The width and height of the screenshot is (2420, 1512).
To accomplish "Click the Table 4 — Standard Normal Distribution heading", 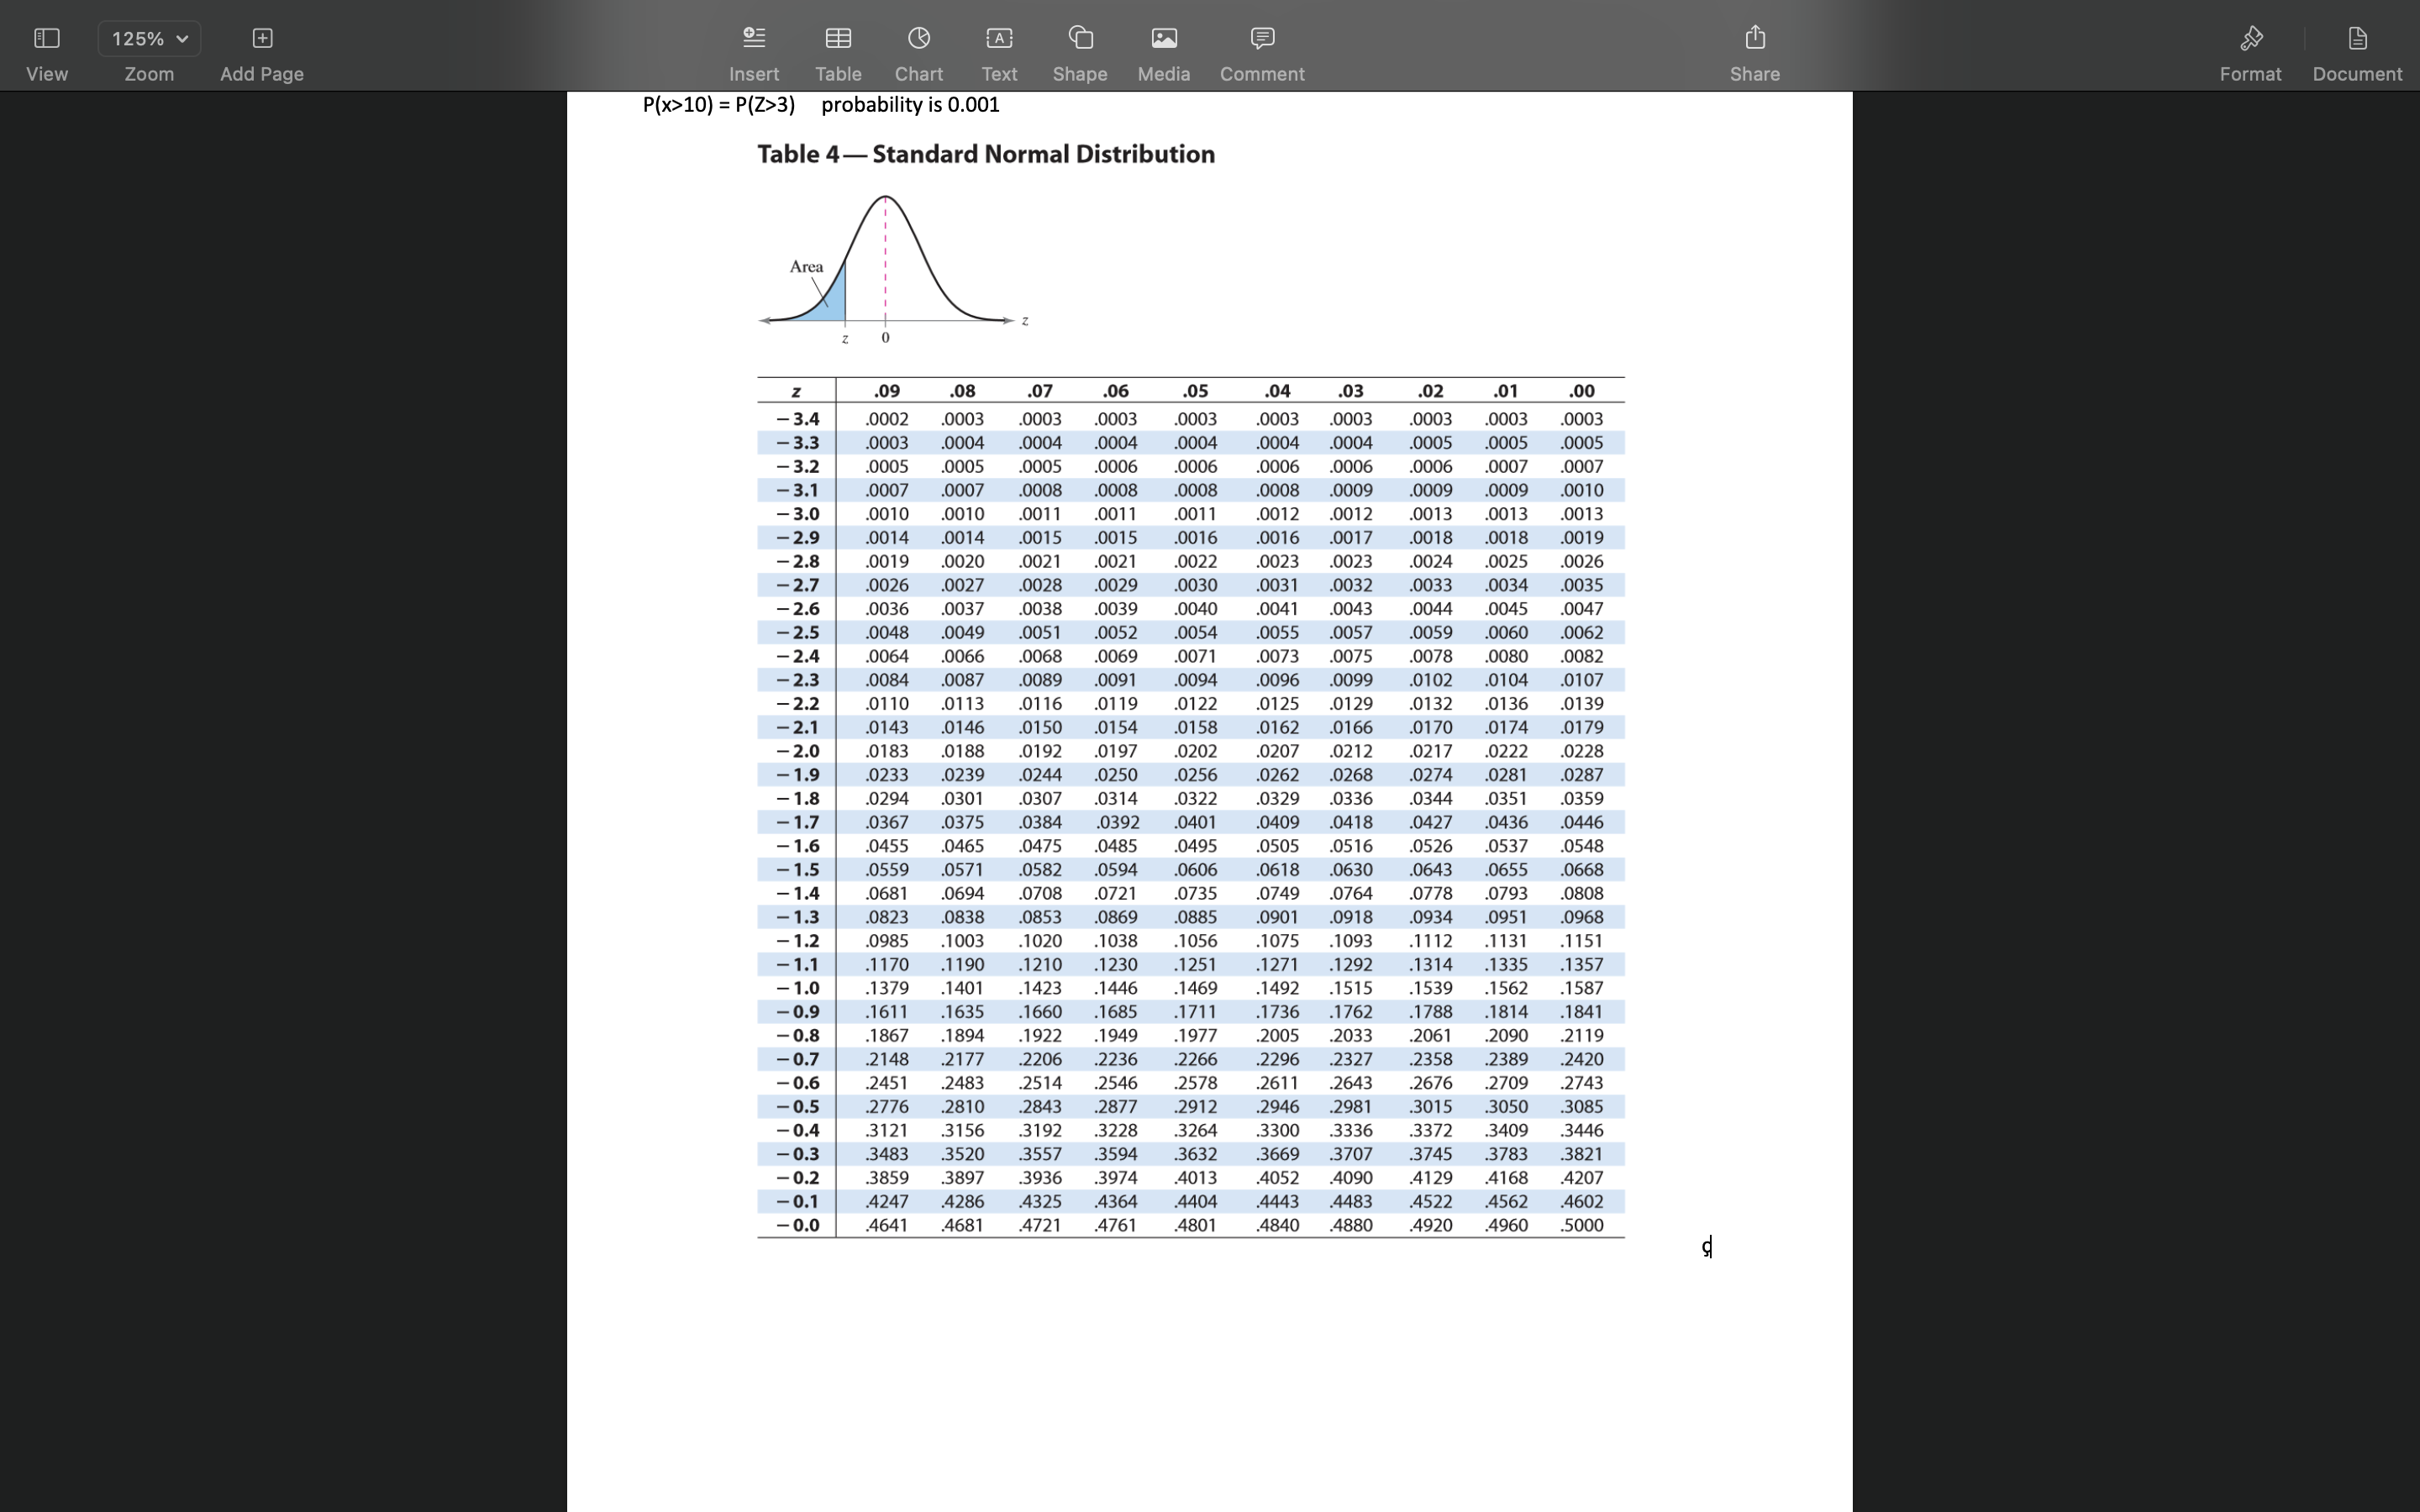I will pyautogui.click(x=985, y=153).
